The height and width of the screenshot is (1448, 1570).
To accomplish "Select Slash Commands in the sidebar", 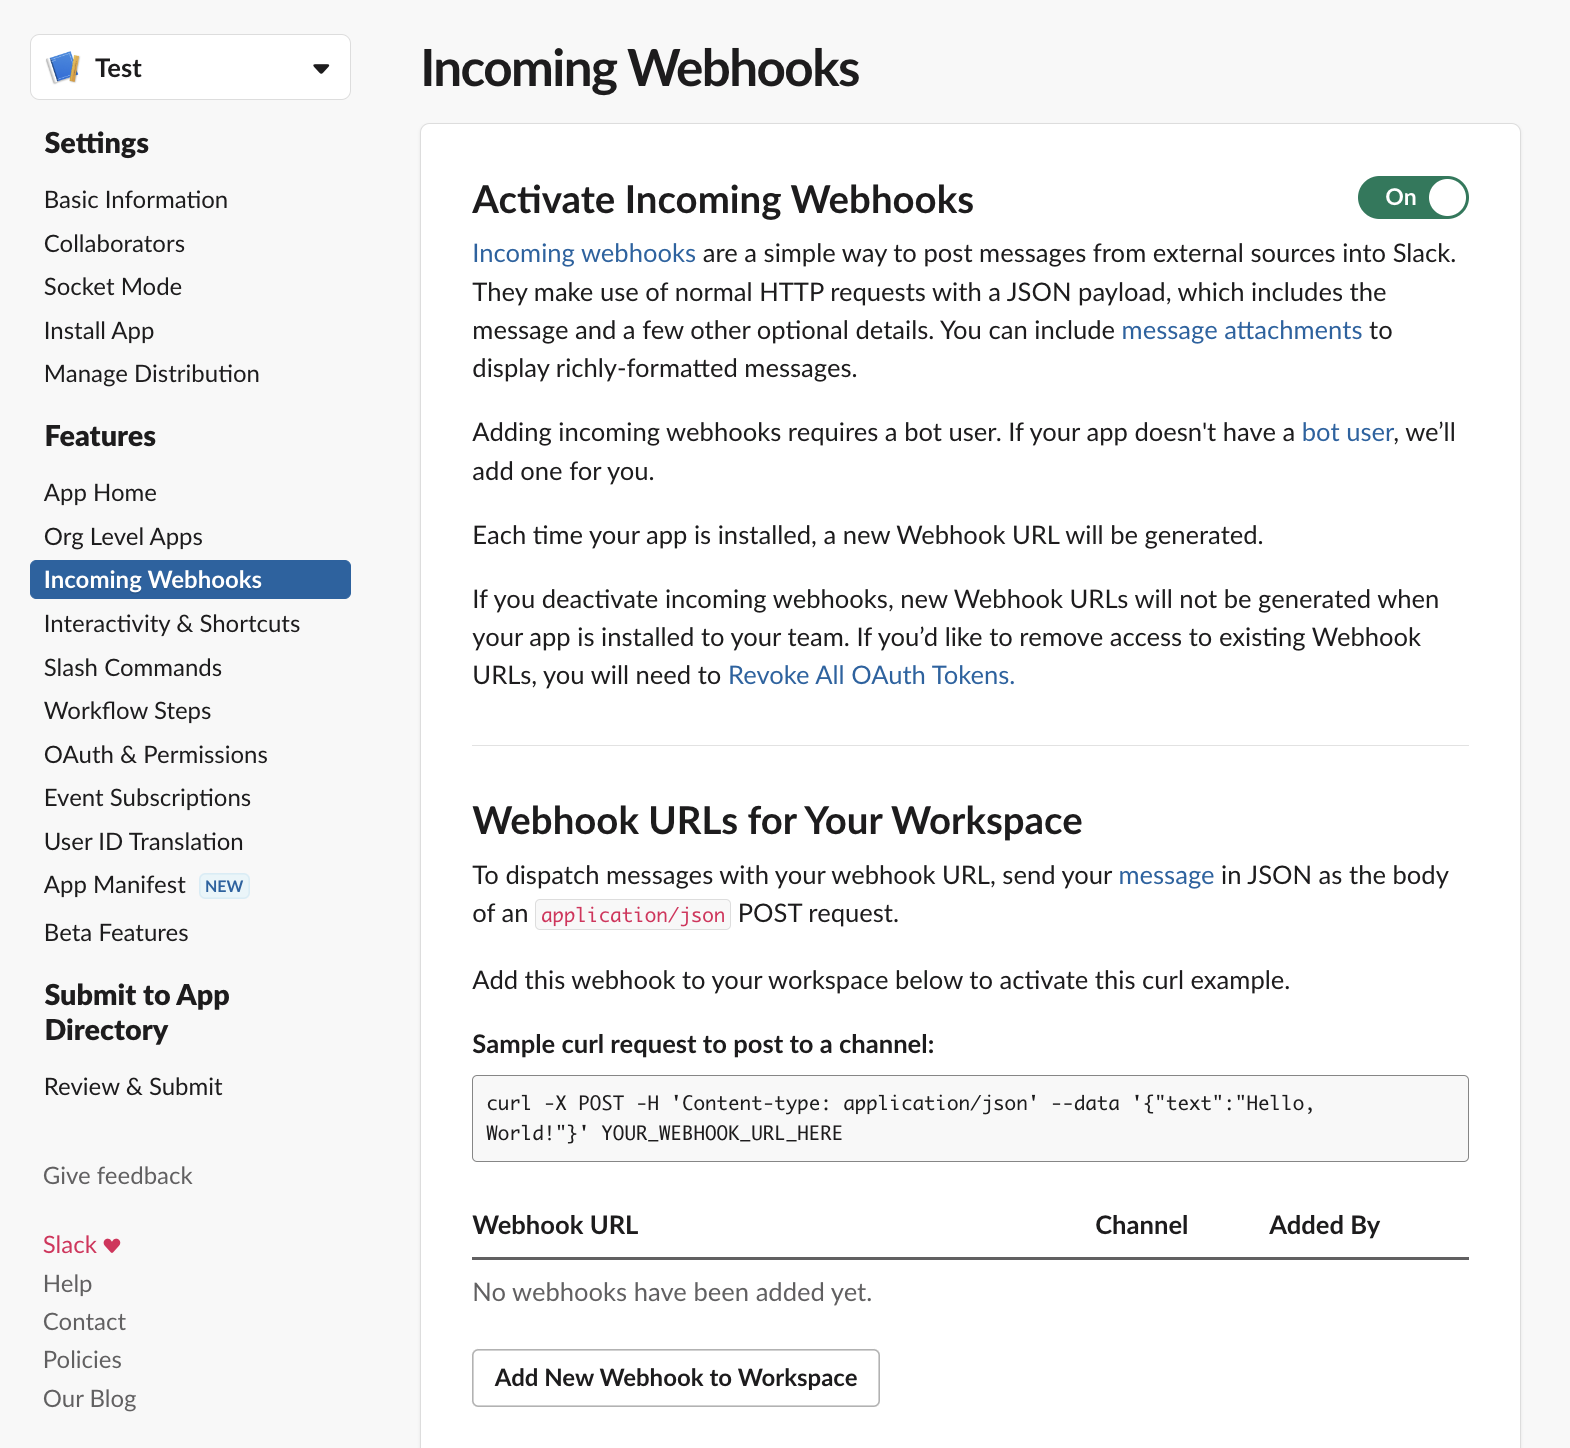I will click(133, 668).
